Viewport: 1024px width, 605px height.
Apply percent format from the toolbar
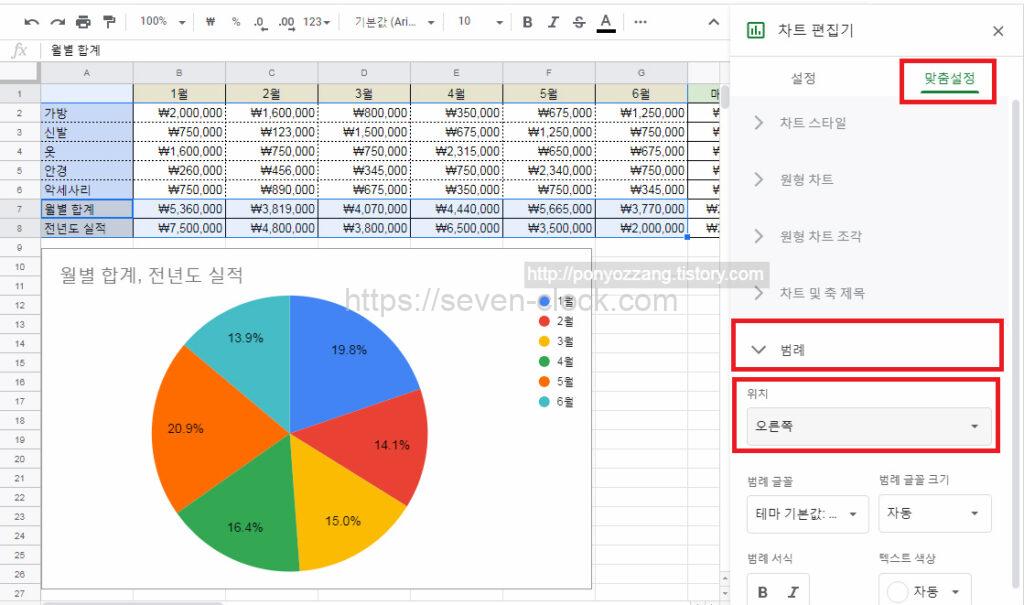click(x=236, y=21)
